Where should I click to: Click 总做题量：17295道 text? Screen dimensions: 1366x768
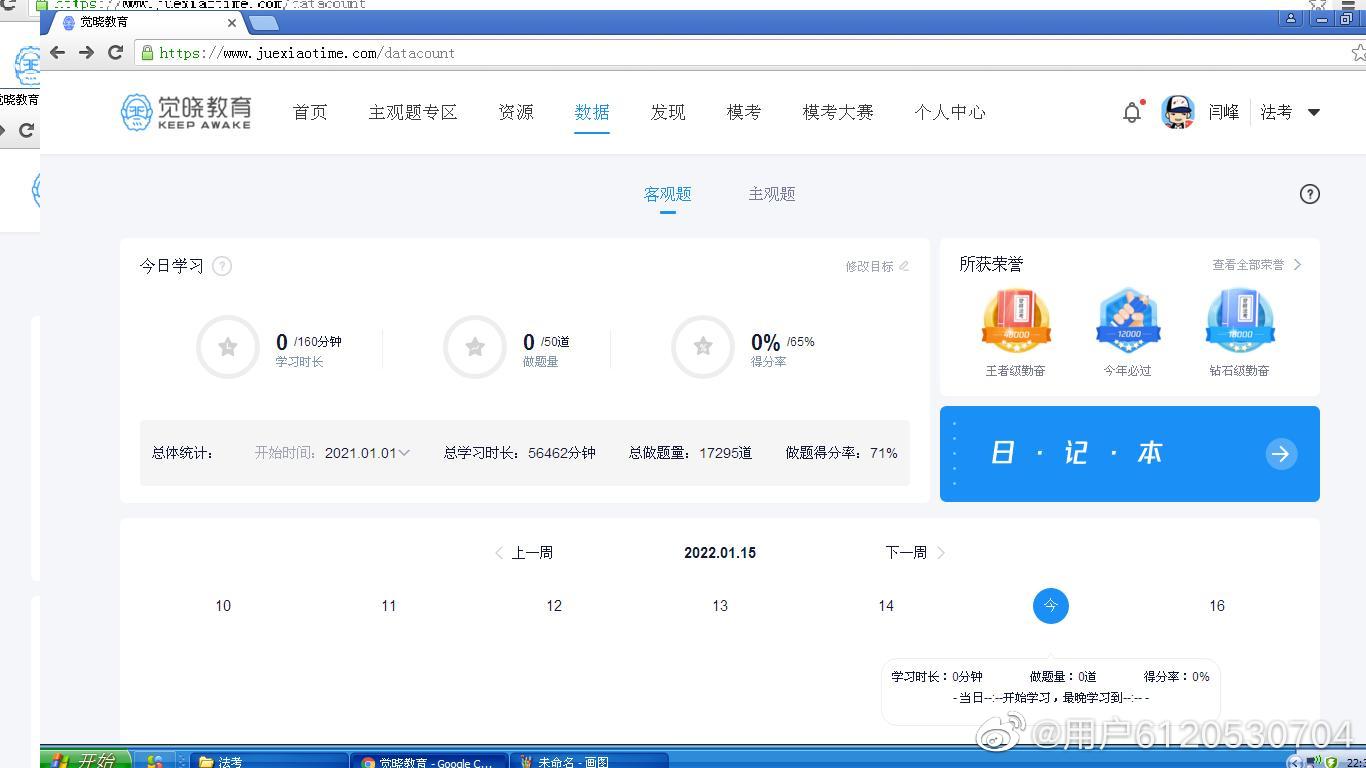[x=691, y=453]
